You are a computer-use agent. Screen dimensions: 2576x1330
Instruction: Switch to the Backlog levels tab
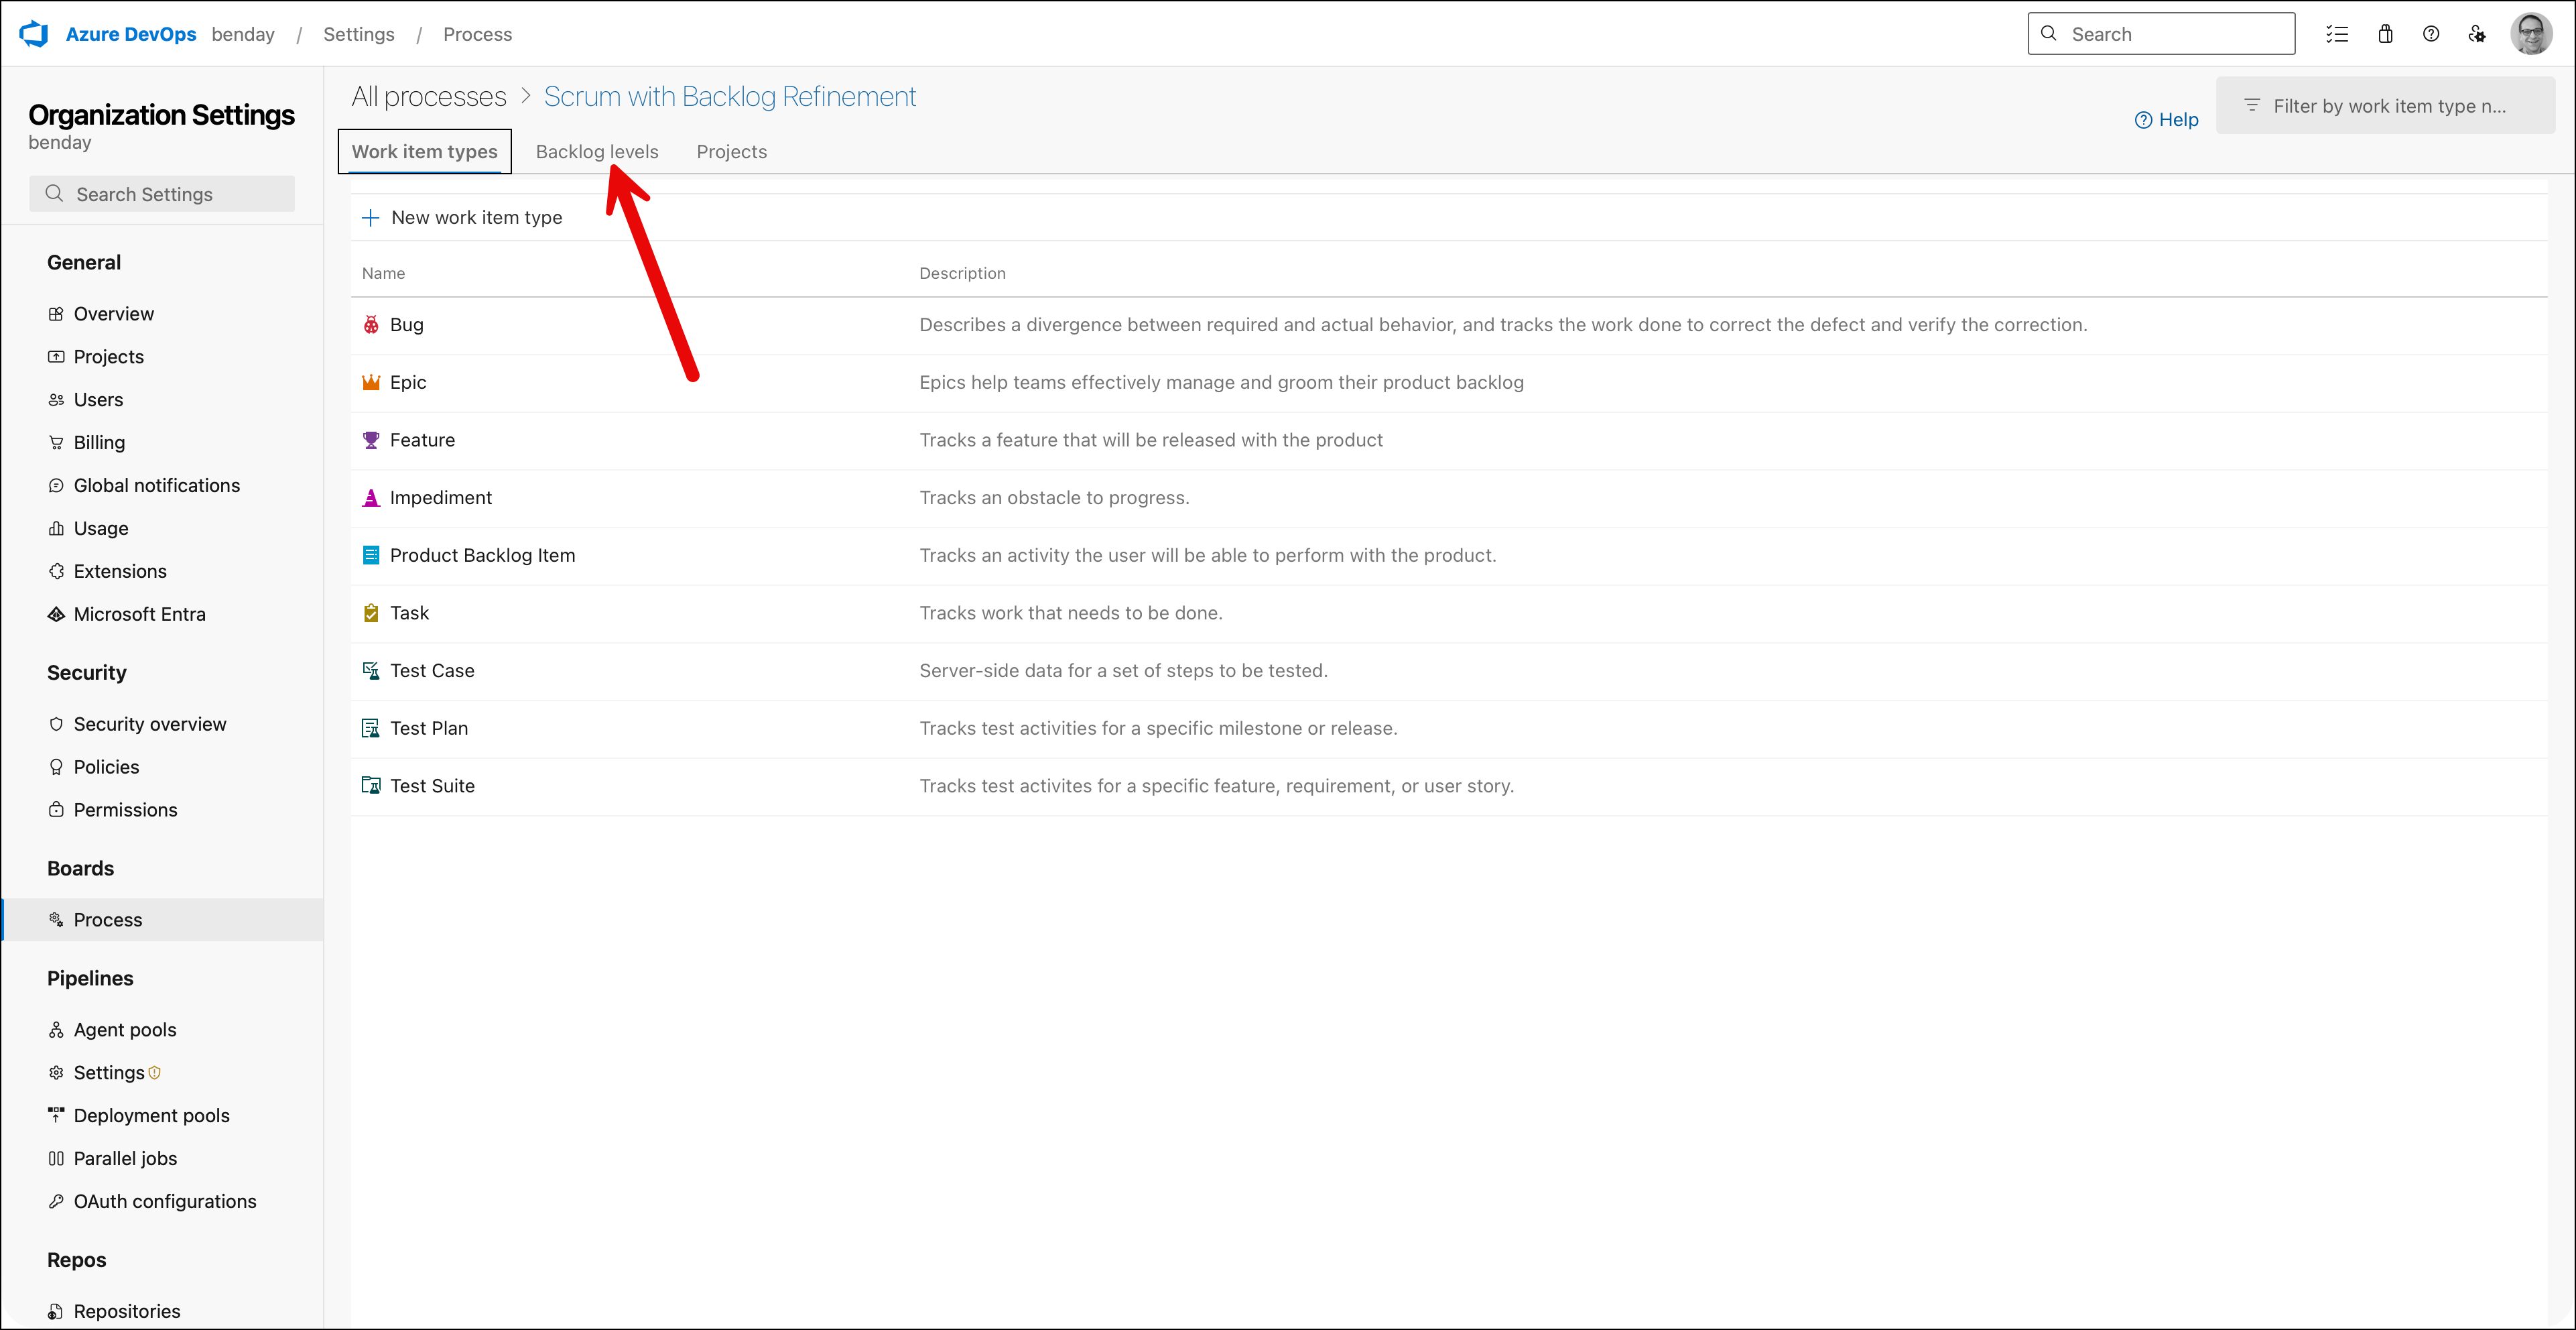(x=596, y=151)
